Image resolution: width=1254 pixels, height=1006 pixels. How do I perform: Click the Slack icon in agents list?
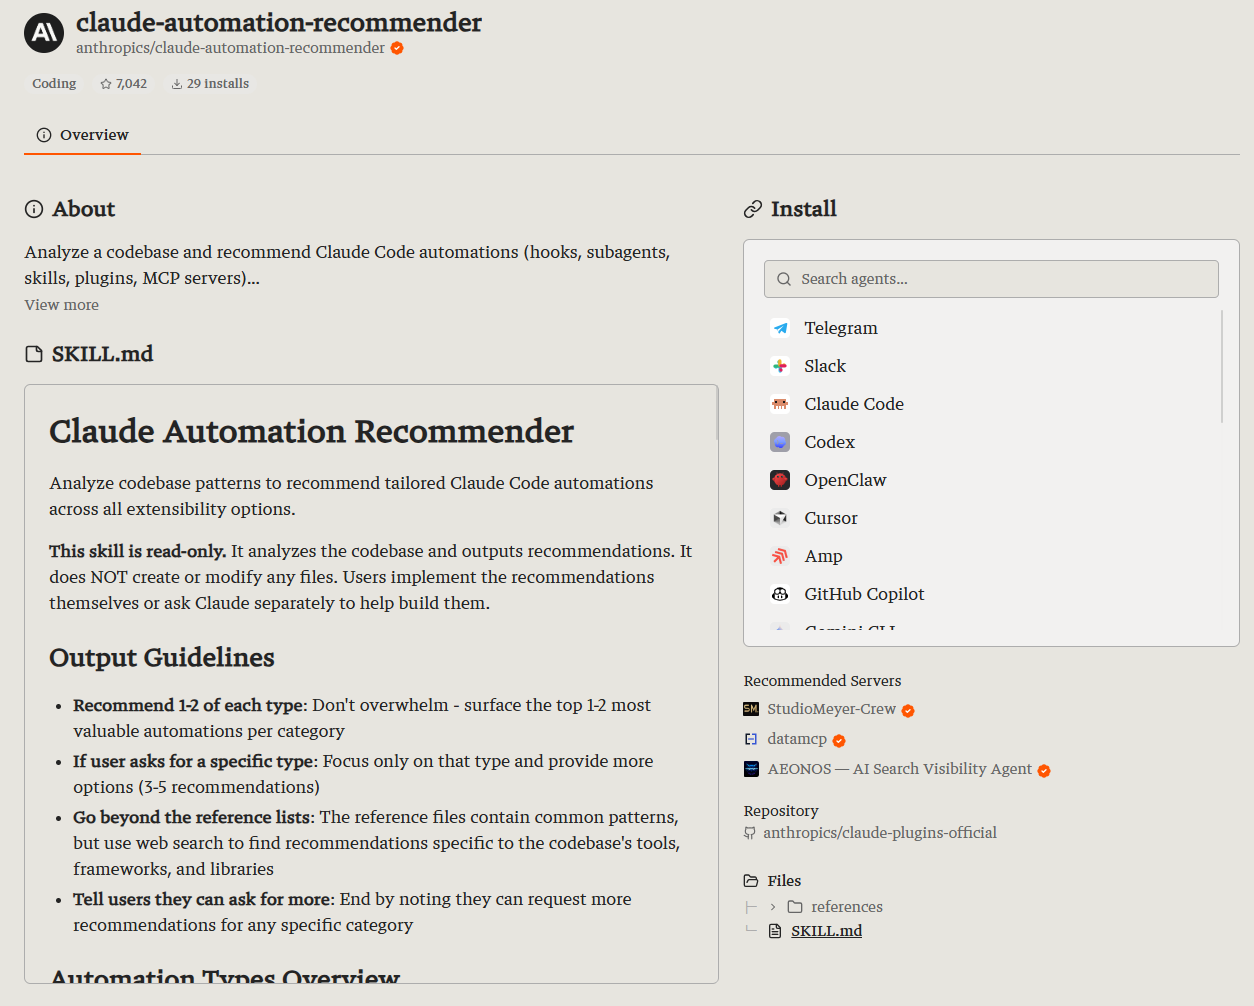click(x=780, y=366)
